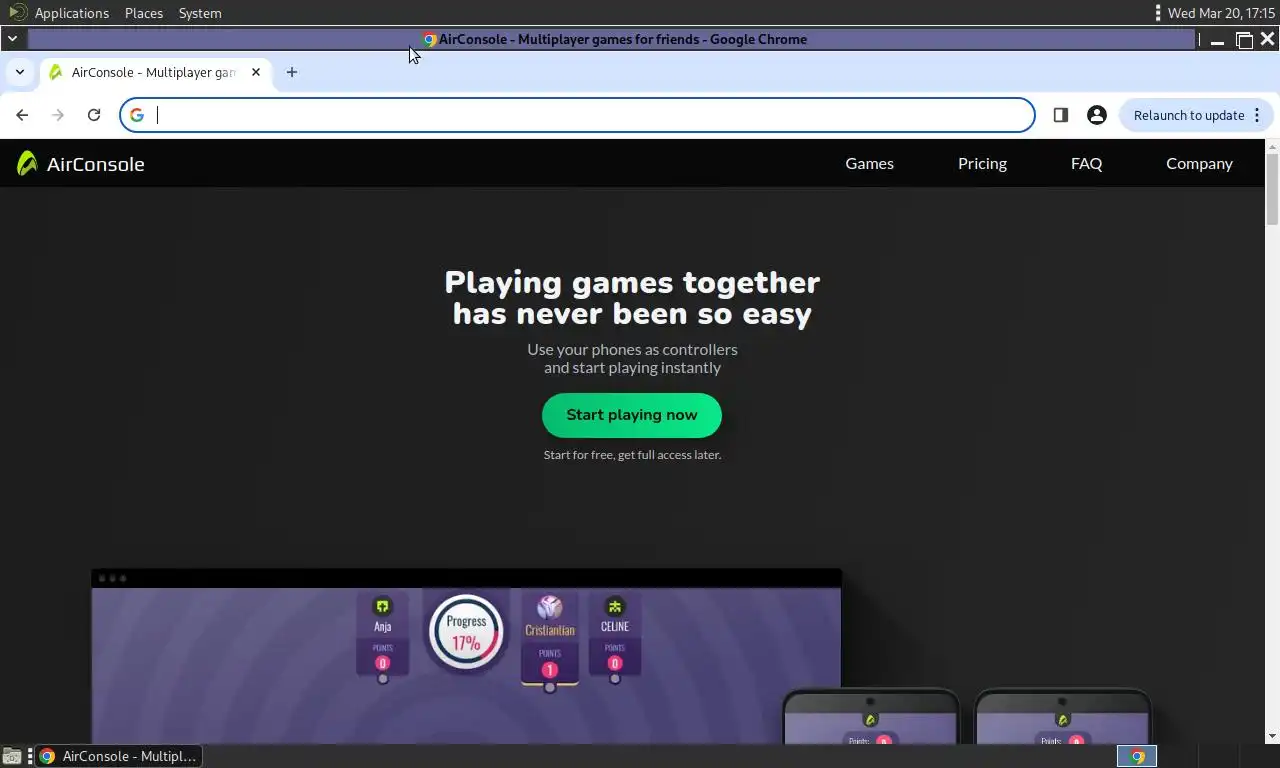Open the window menu arrow in title bar
Viewport: 1280px width, 768px height.
coord(12,39)
